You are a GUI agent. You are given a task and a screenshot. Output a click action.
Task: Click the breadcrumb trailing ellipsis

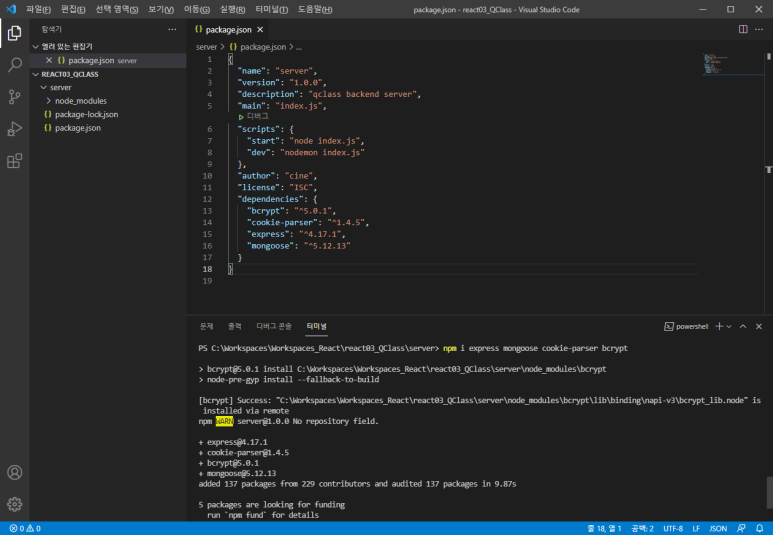pos(299,47)
